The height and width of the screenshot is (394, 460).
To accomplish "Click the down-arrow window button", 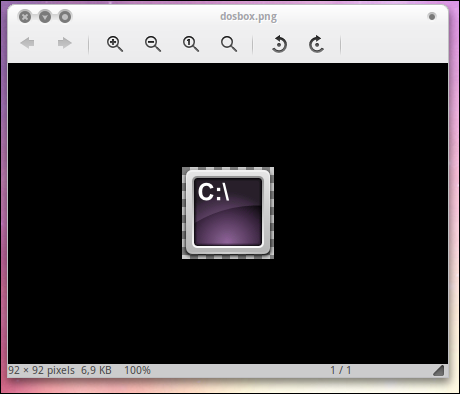I will pos(45,17).
